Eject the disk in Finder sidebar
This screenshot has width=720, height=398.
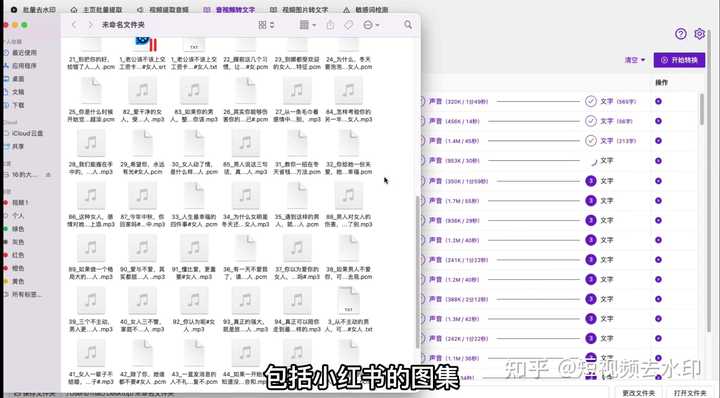[x=48, y=175]
